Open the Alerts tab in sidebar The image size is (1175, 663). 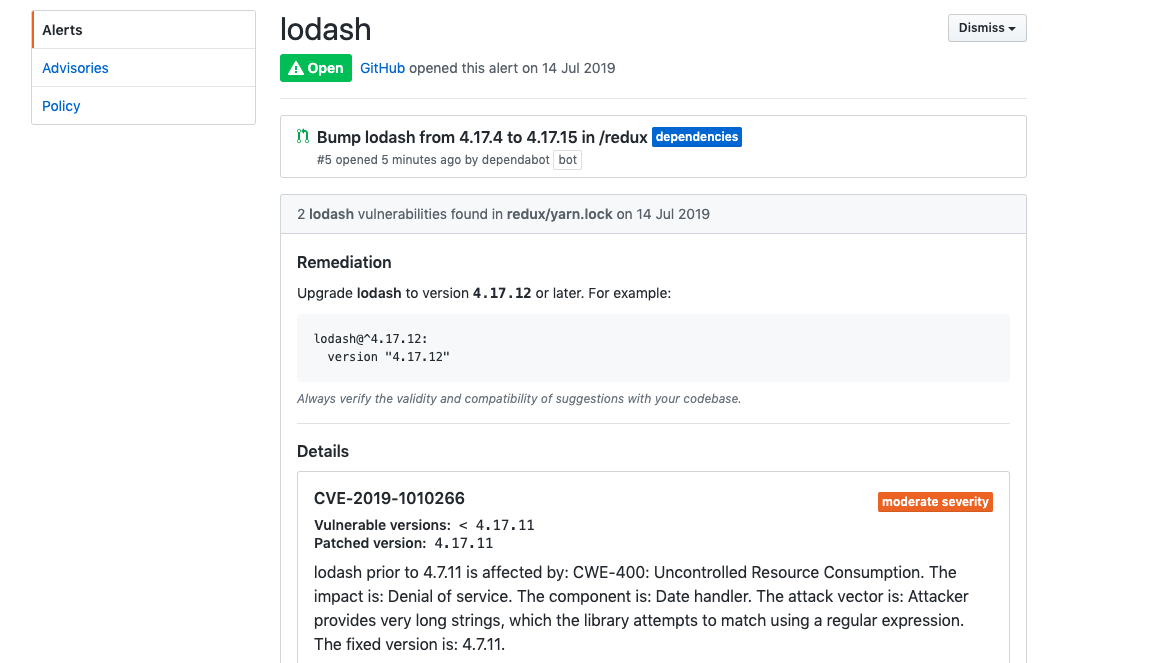pyautogui.click(x=62, y=30)
